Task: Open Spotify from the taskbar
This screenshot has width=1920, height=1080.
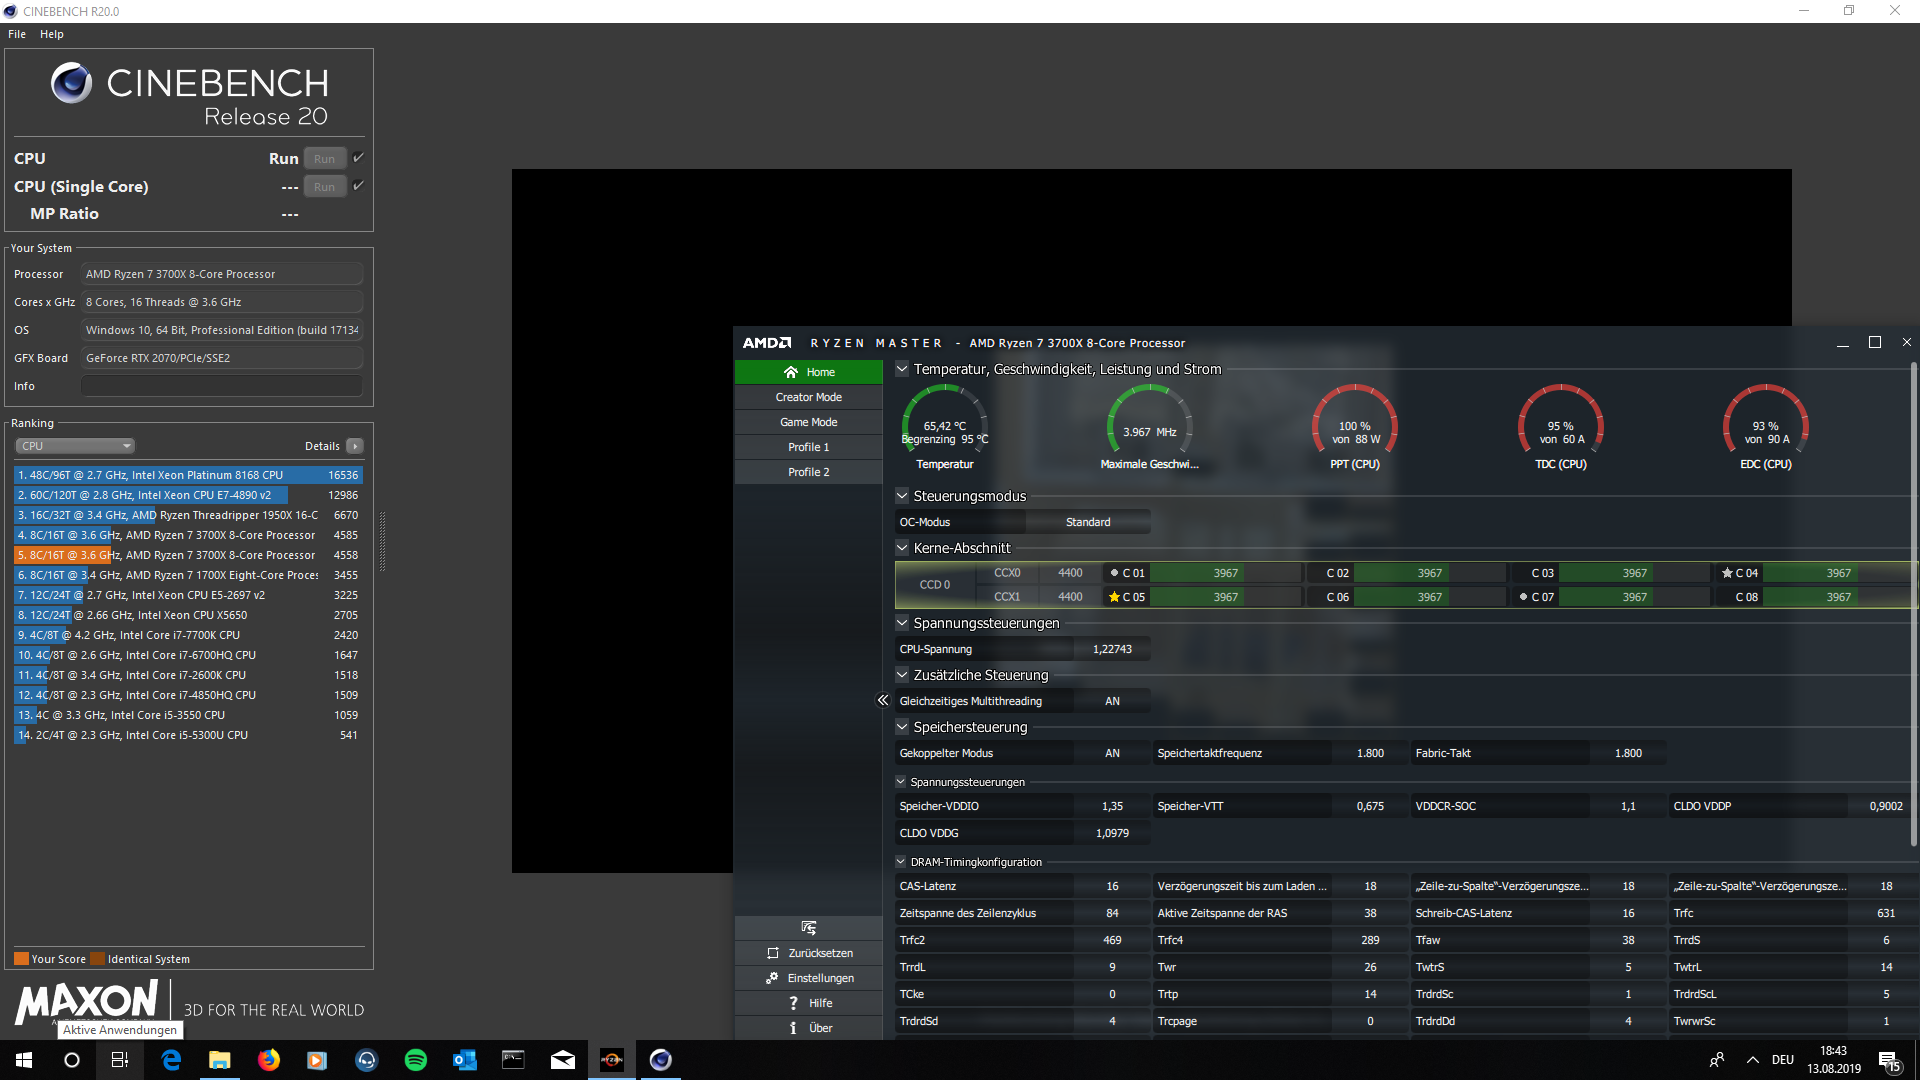Action: click(x=415, y=1060)
